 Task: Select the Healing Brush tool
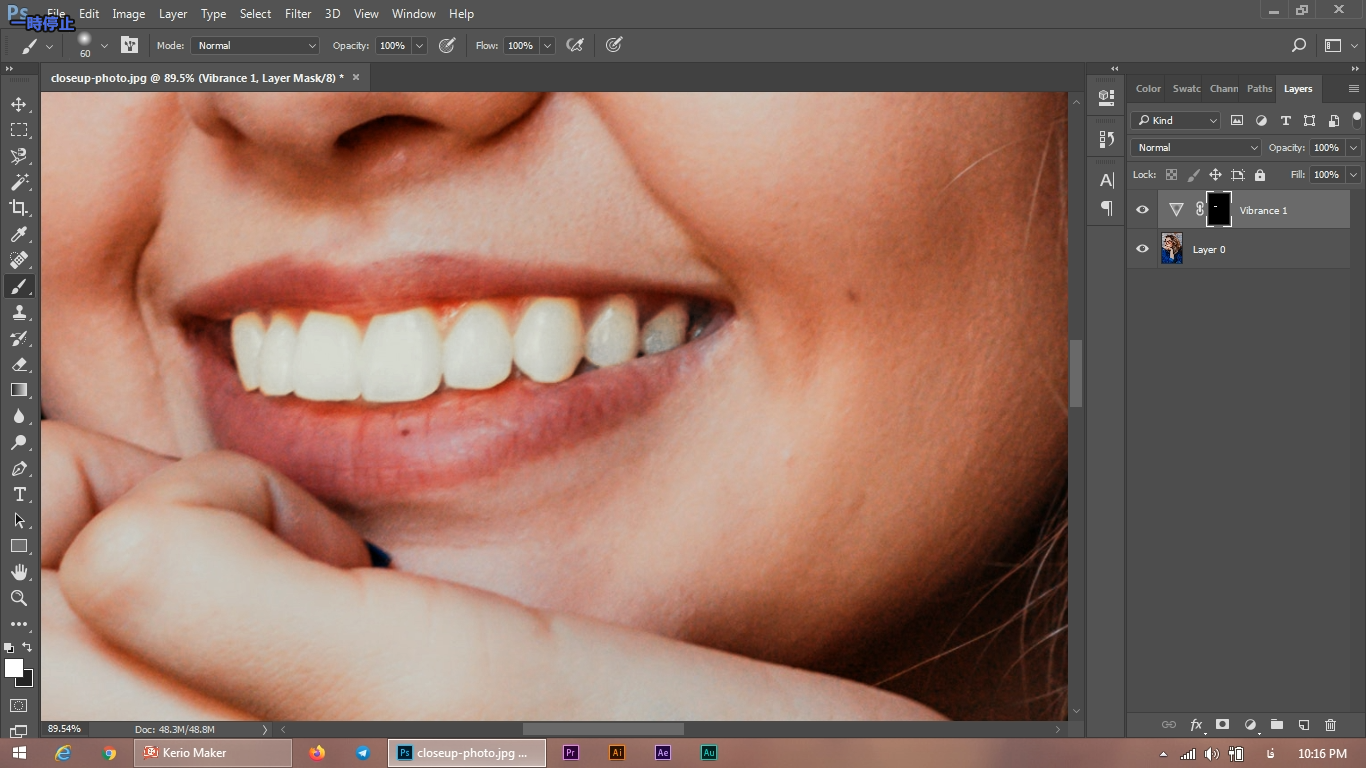(x=19, y=260)
